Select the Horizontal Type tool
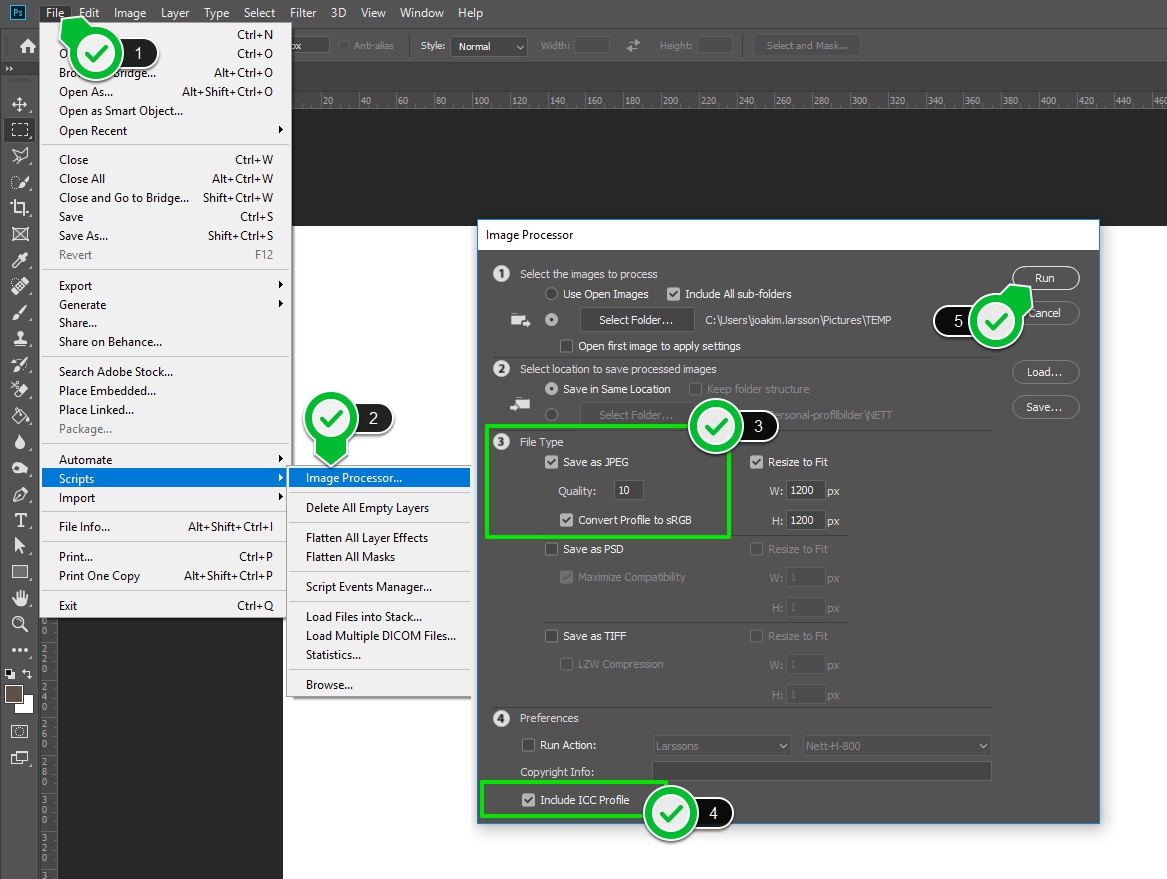1167x879 pixels. (x=20, y=520)
